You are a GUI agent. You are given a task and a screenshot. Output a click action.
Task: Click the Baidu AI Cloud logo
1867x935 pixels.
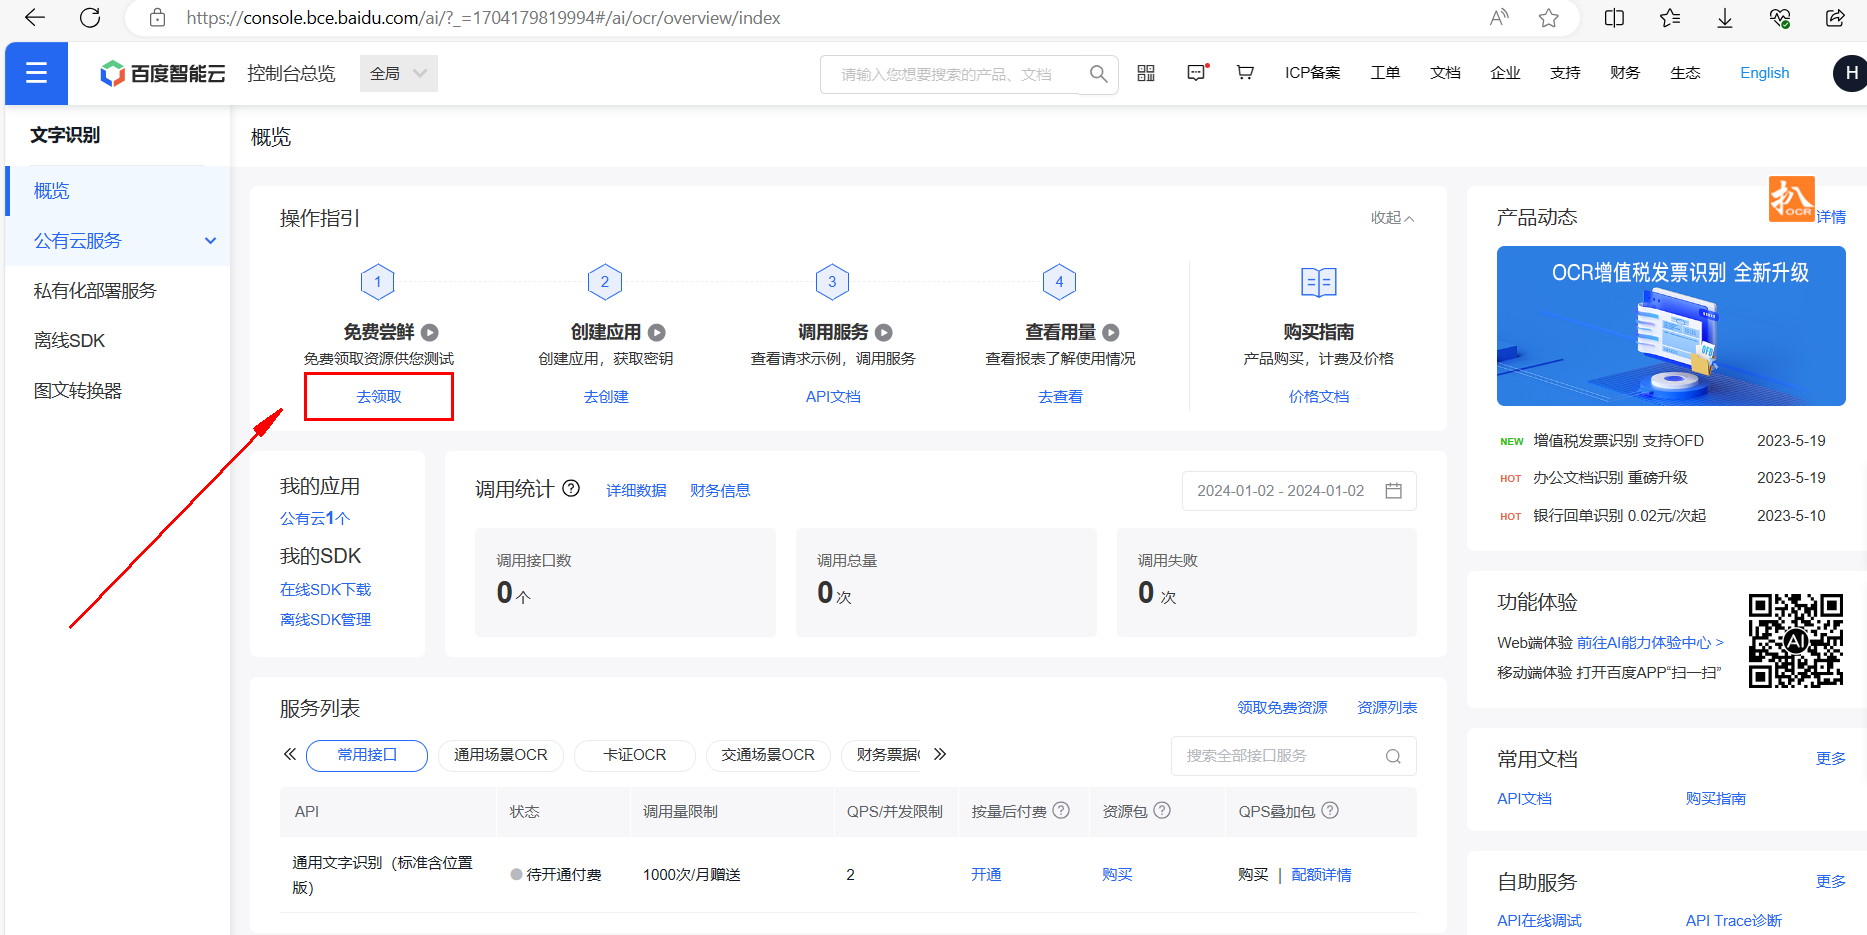click(x=163, y=73)
